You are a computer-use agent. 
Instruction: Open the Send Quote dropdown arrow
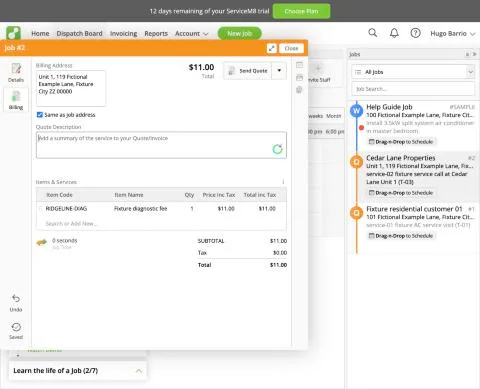pos(279,71)
